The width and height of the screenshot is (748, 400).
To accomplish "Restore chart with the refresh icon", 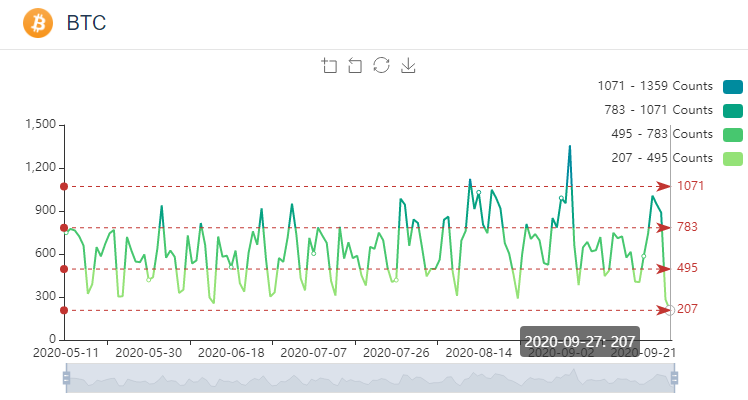I will pyautogui.click(x=381, y=65).
